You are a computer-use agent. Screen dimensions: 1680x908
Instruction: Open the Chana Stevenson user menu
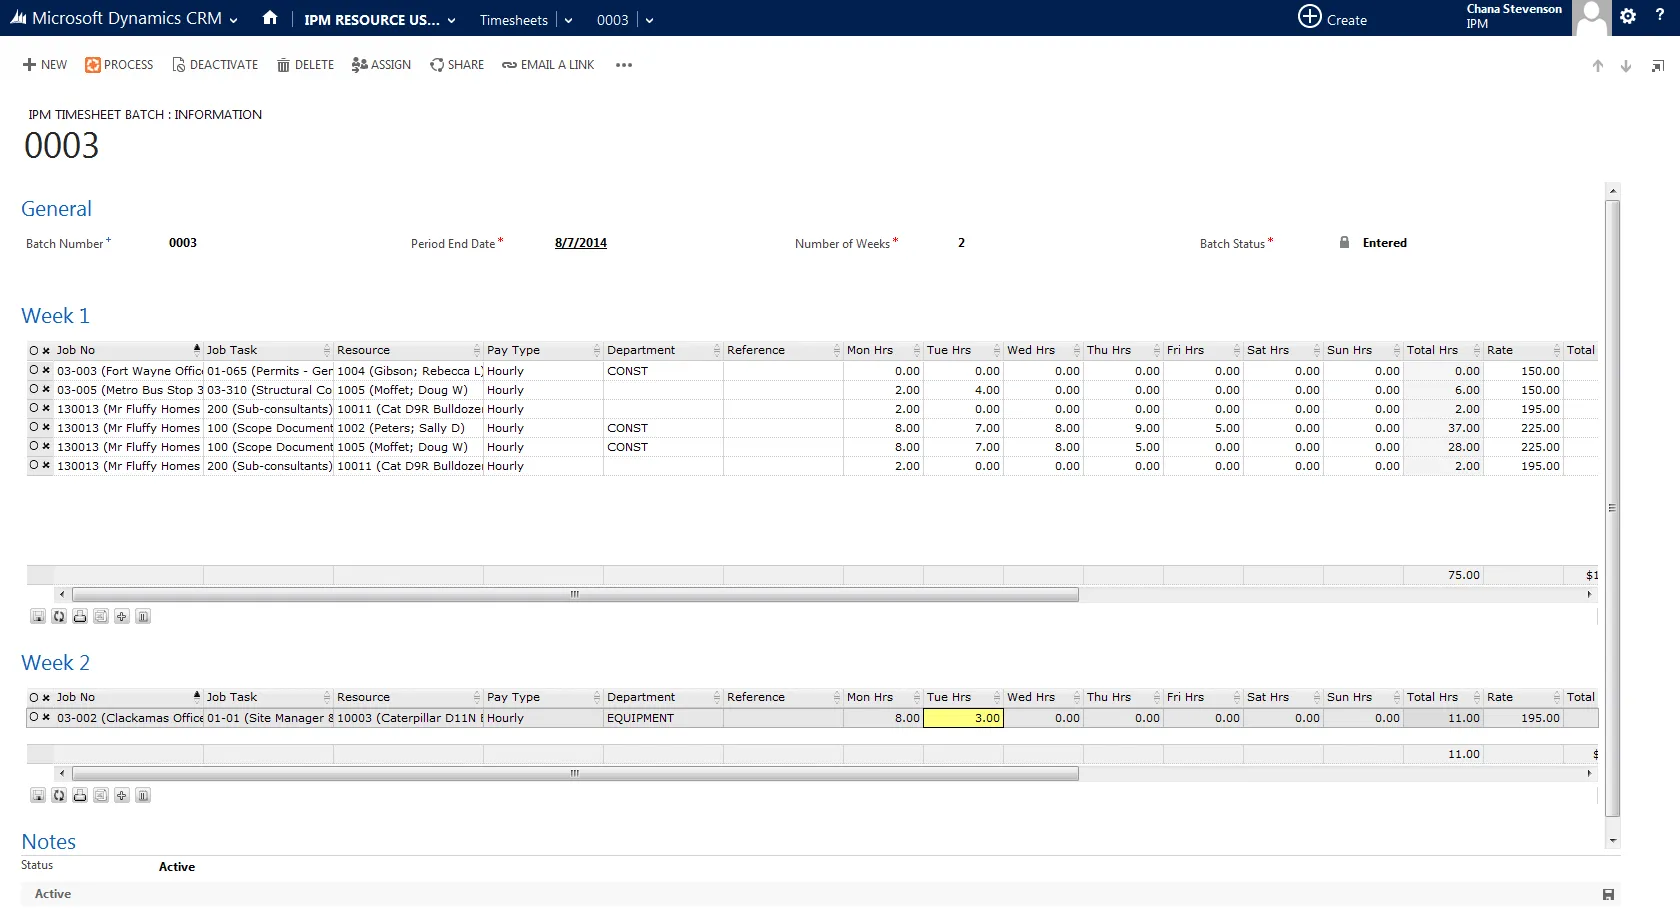point(1513,17)
